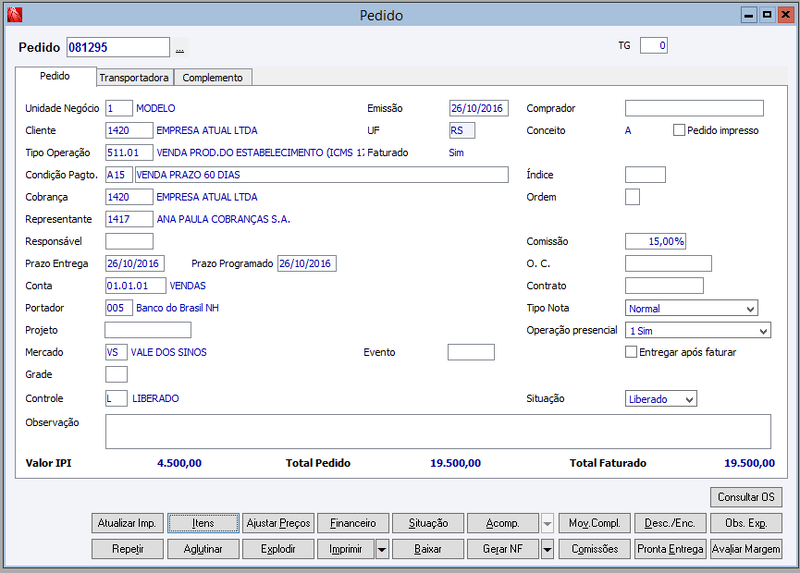This screenshot has height=573, width=800.
Task: Click the Consultar OS button
Action: tap(746, 497)
